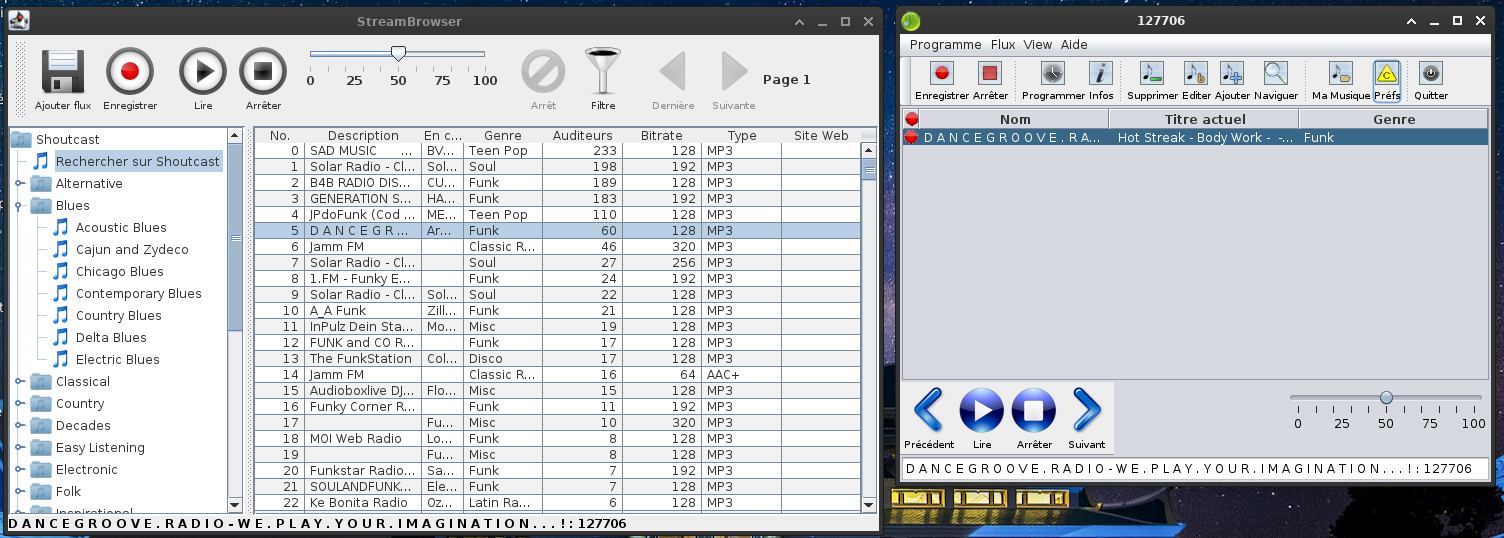
Task: Click the stream title field in 127706 window
Action: coord(1195,469)
